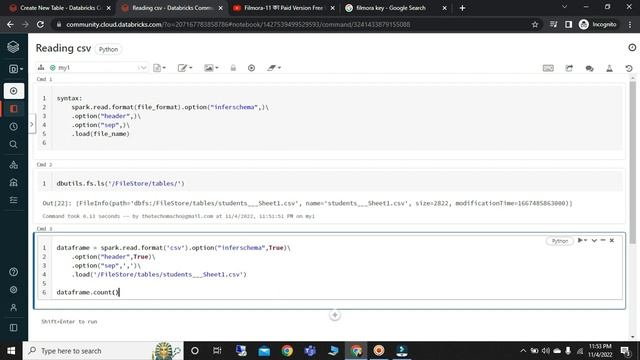Open the Mail app on taskbar
640x360 pixels.
pyautogui.click(x=264, y=351)
